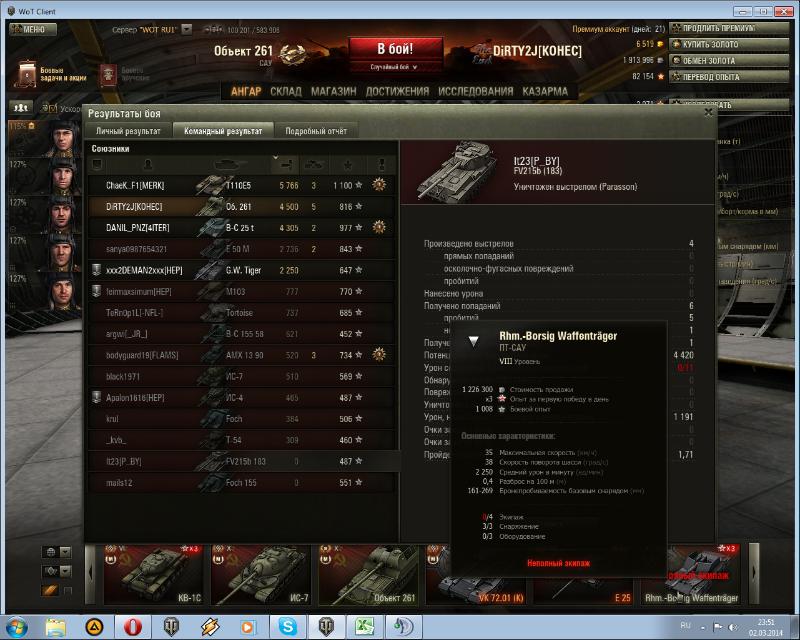The image size is (800, 640).
Task: Sort allies by squad column icon
Action: tap(97, 164)
